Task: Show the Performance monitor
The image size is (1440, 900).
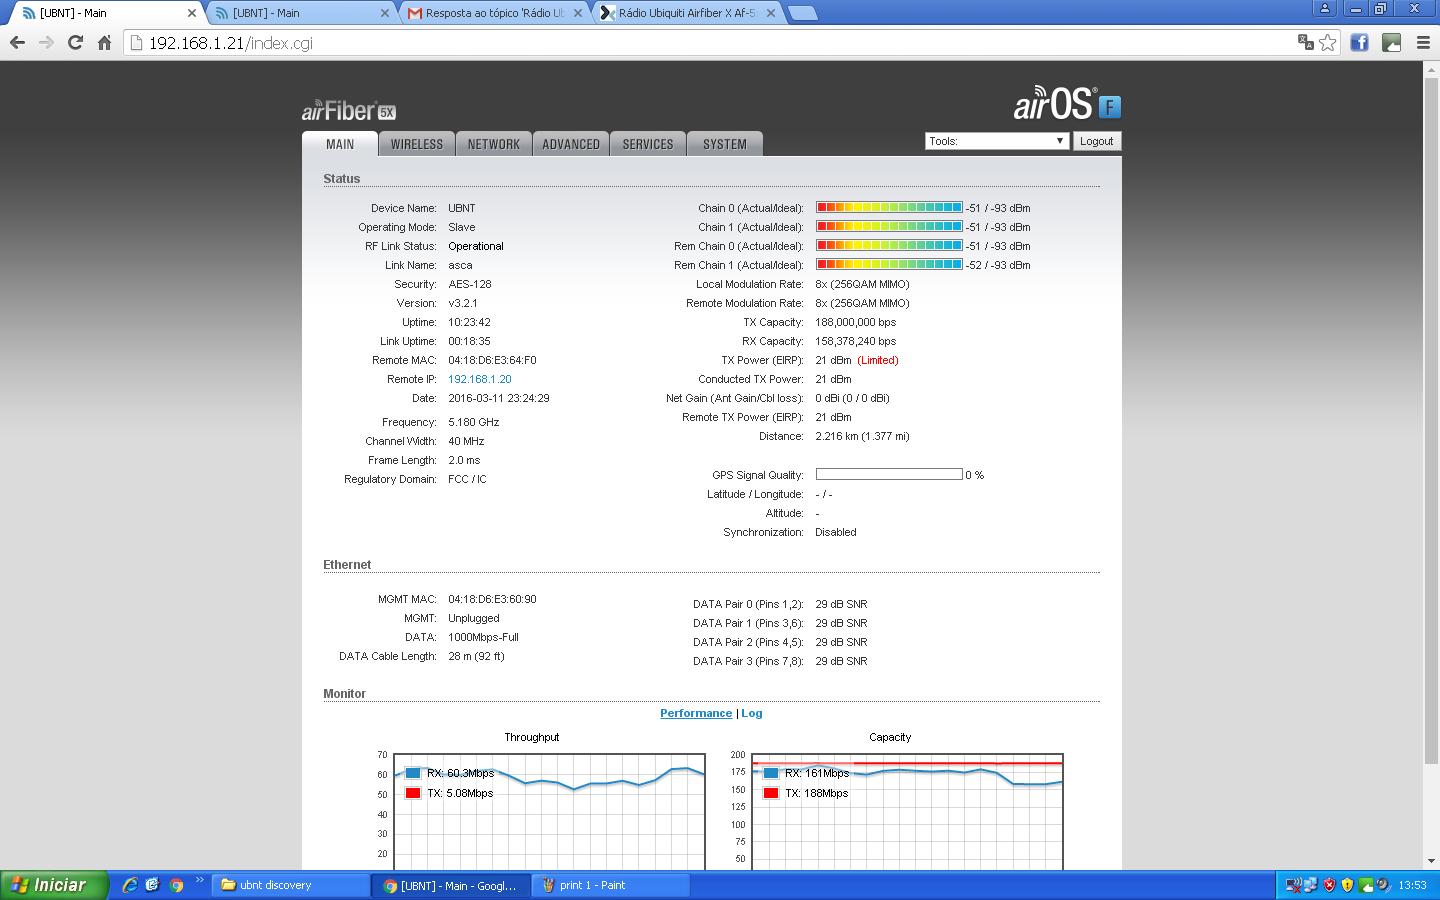Action: pyautogui.click(x=696, y=713)
